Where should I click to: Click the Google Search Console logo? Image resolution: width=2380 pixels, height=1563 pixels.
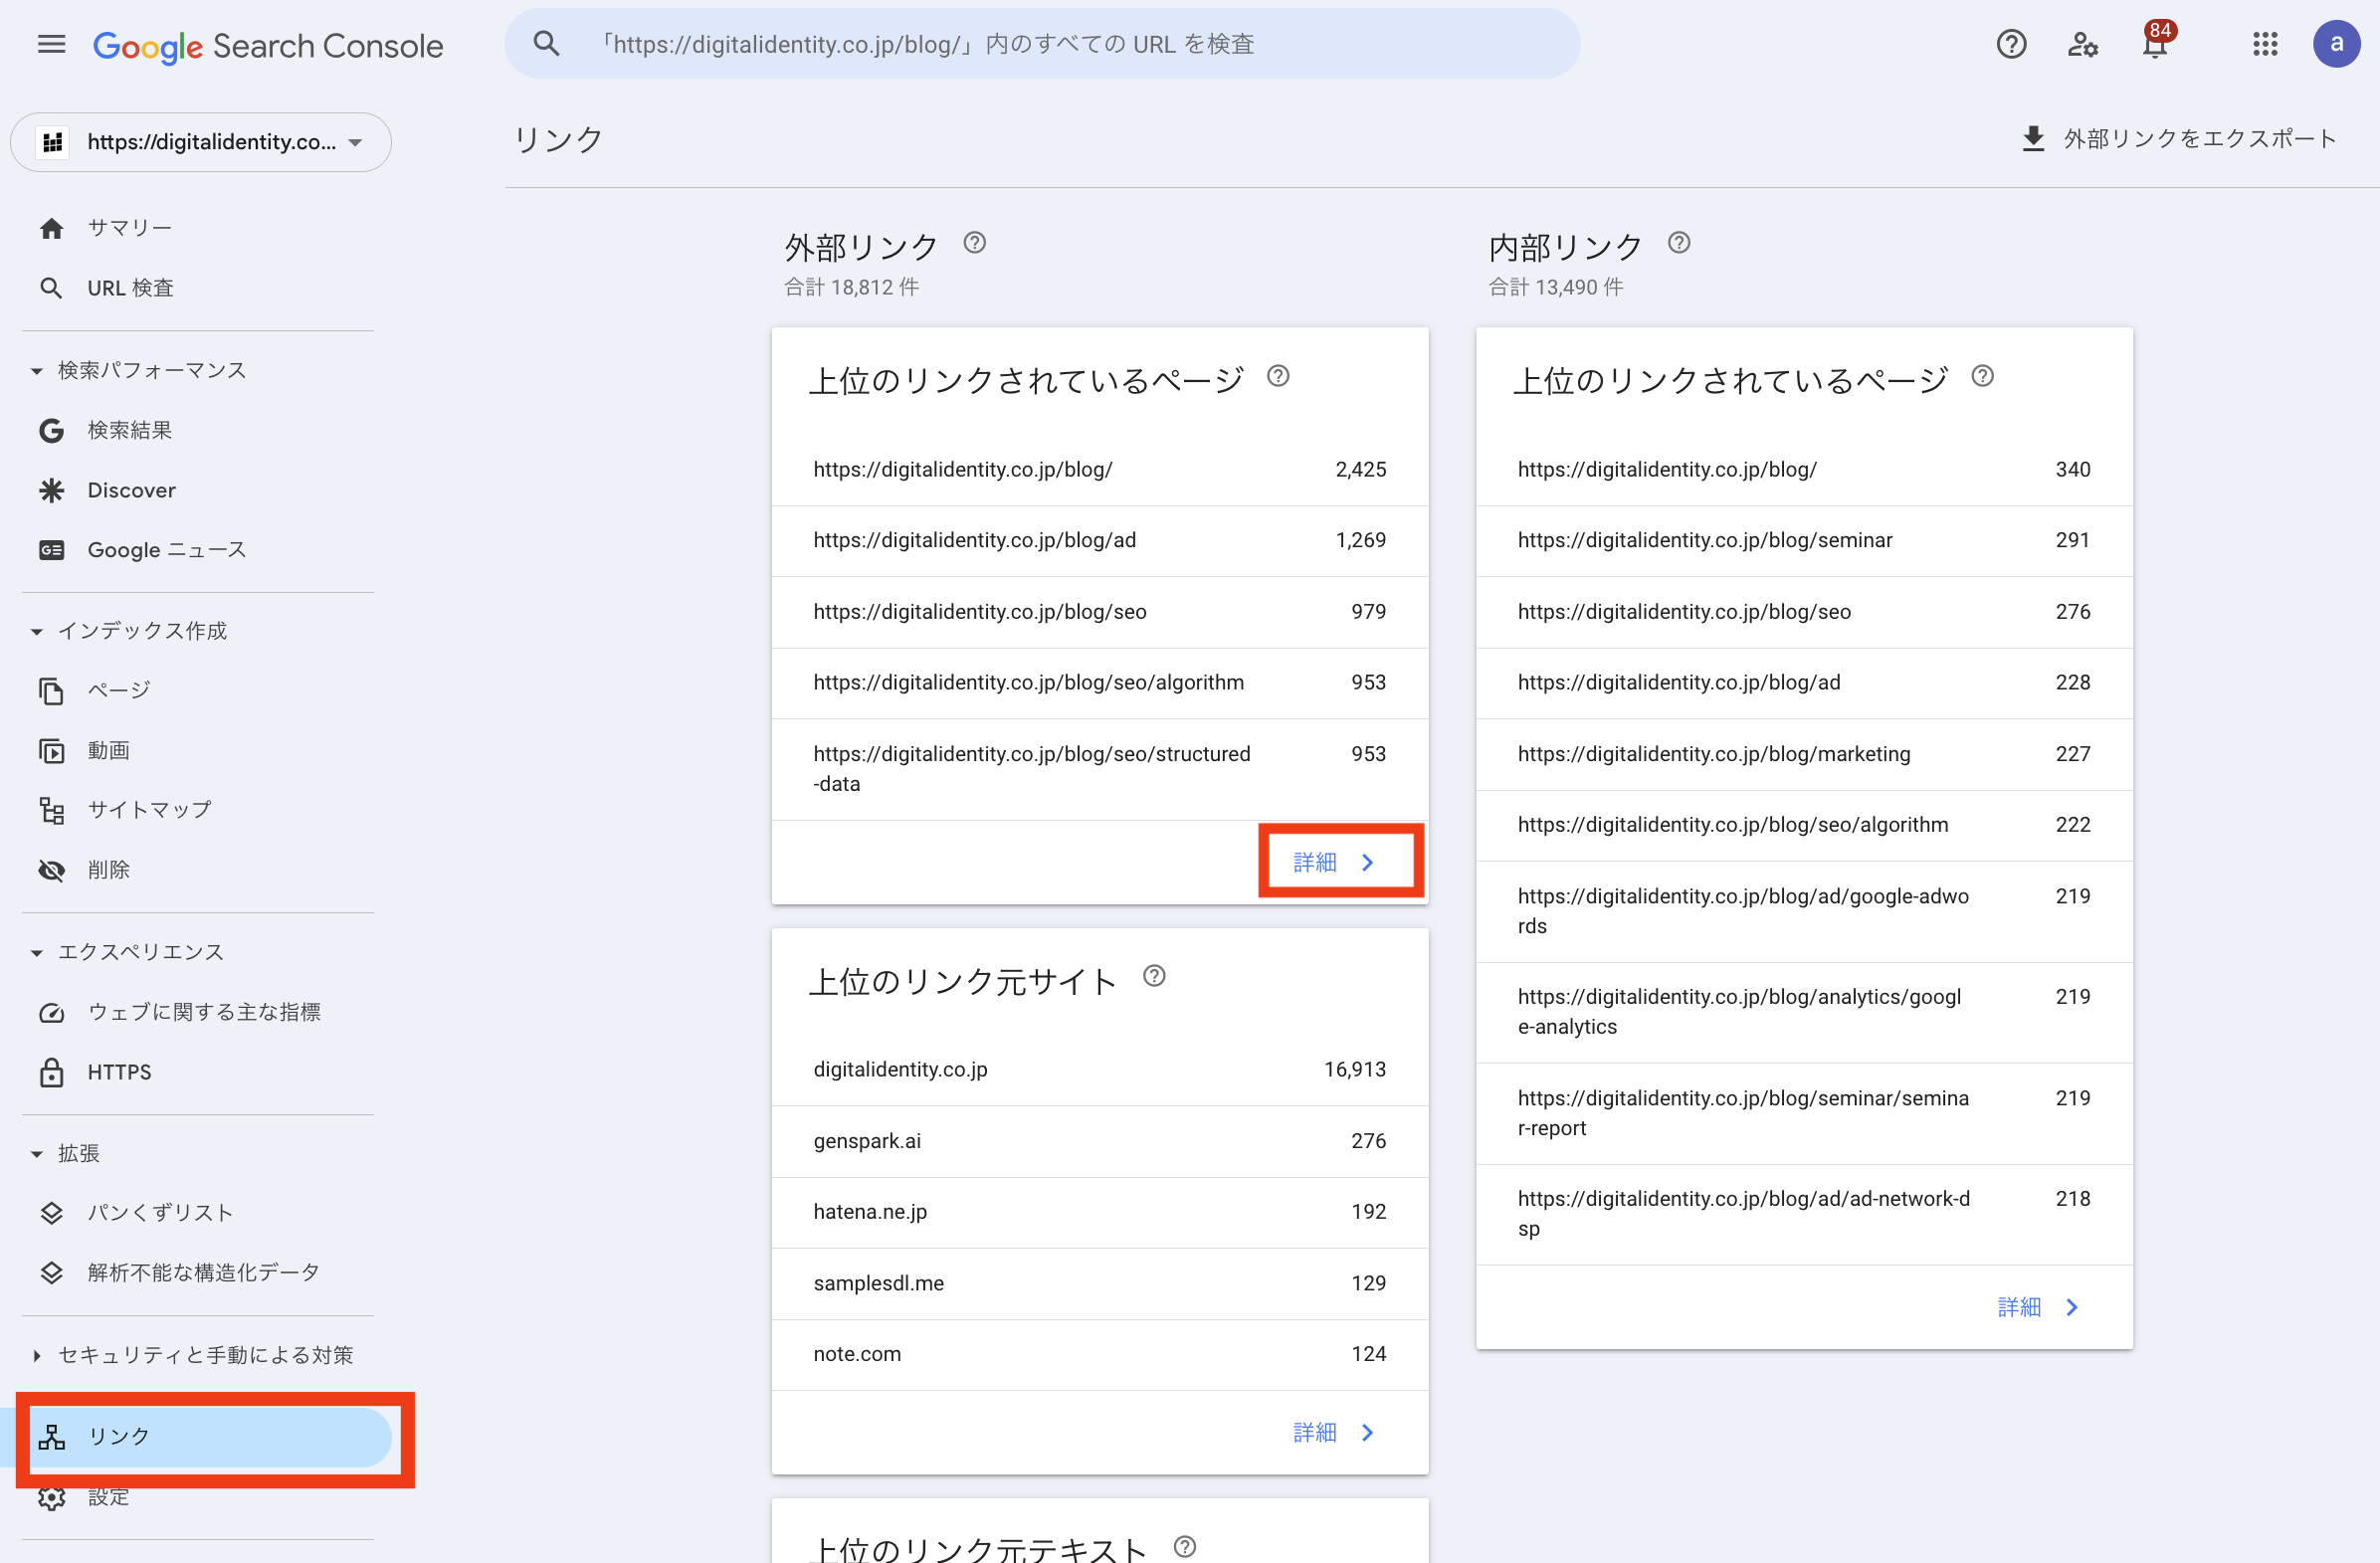[268, 45]
